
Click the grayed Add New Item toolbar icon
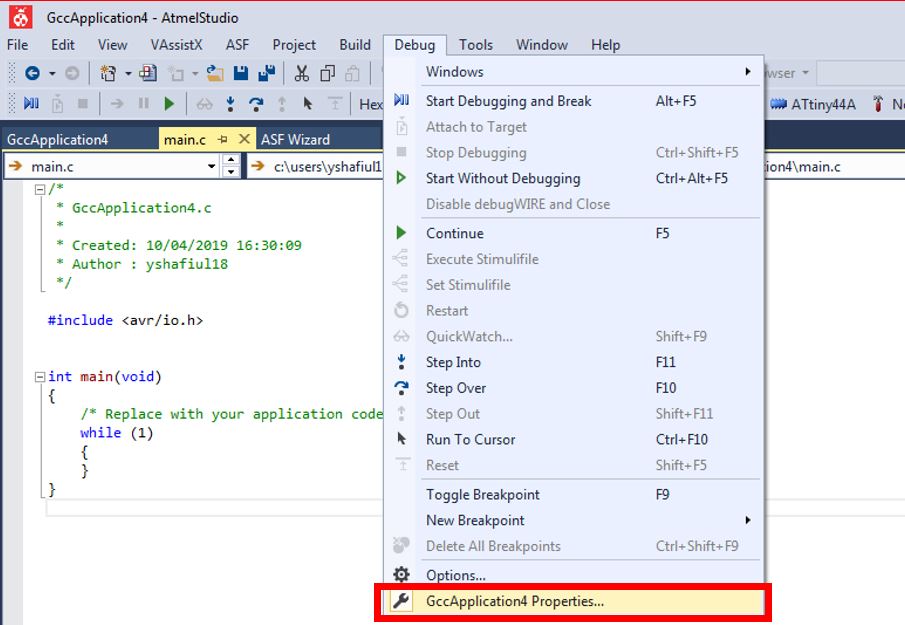click(x=176, y=73)
